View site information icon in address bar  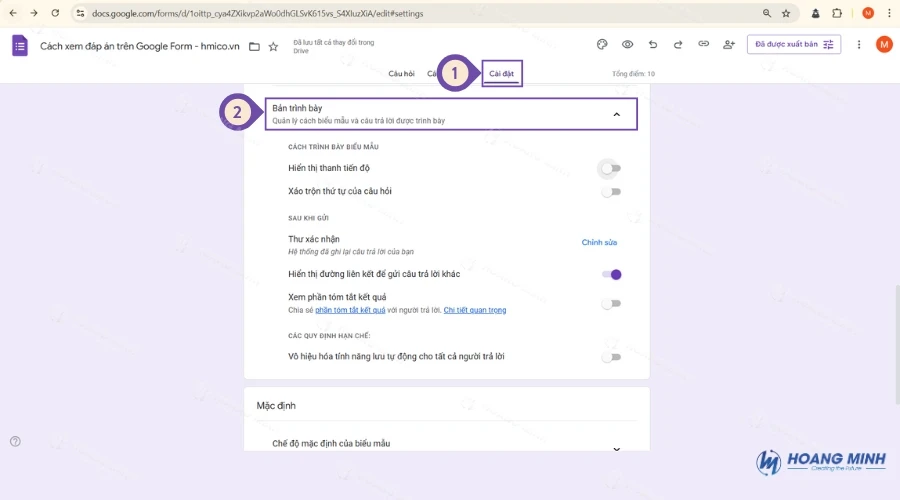[x=80, y=13]
